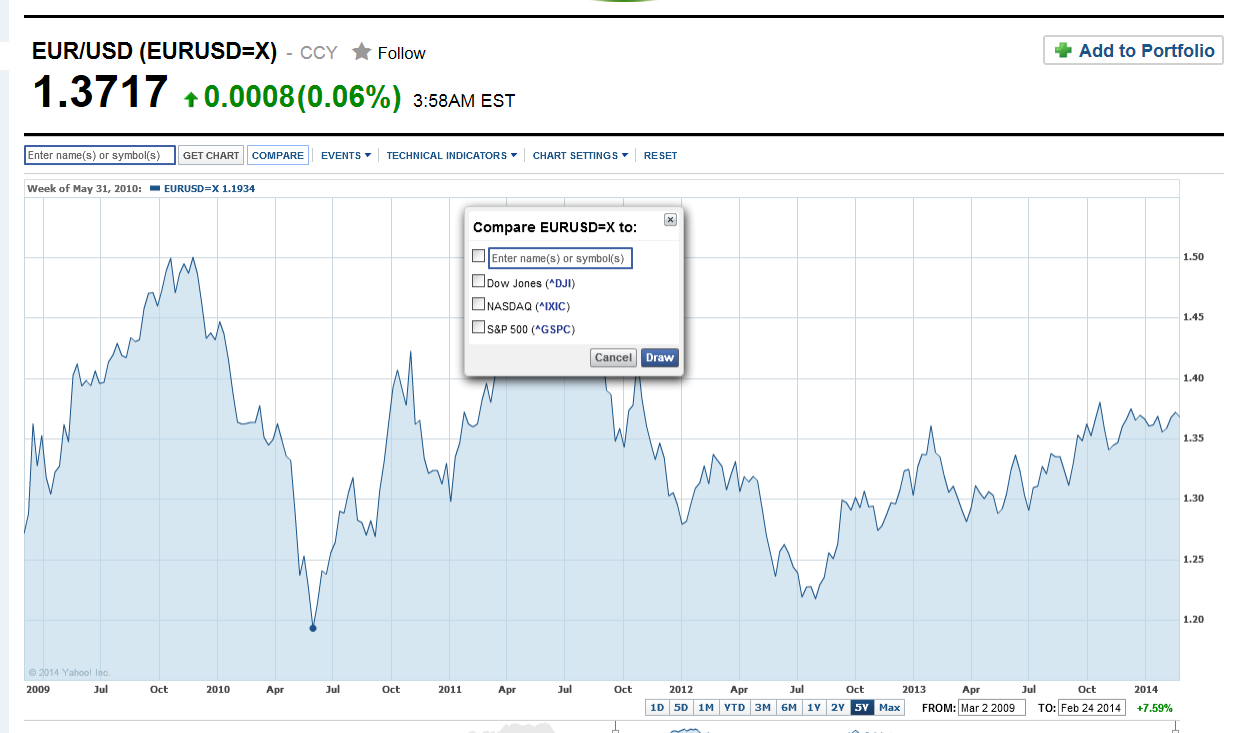Select the YTD chart range
The width and height of the screenshot is (1239, 733).
coord(734,707)
